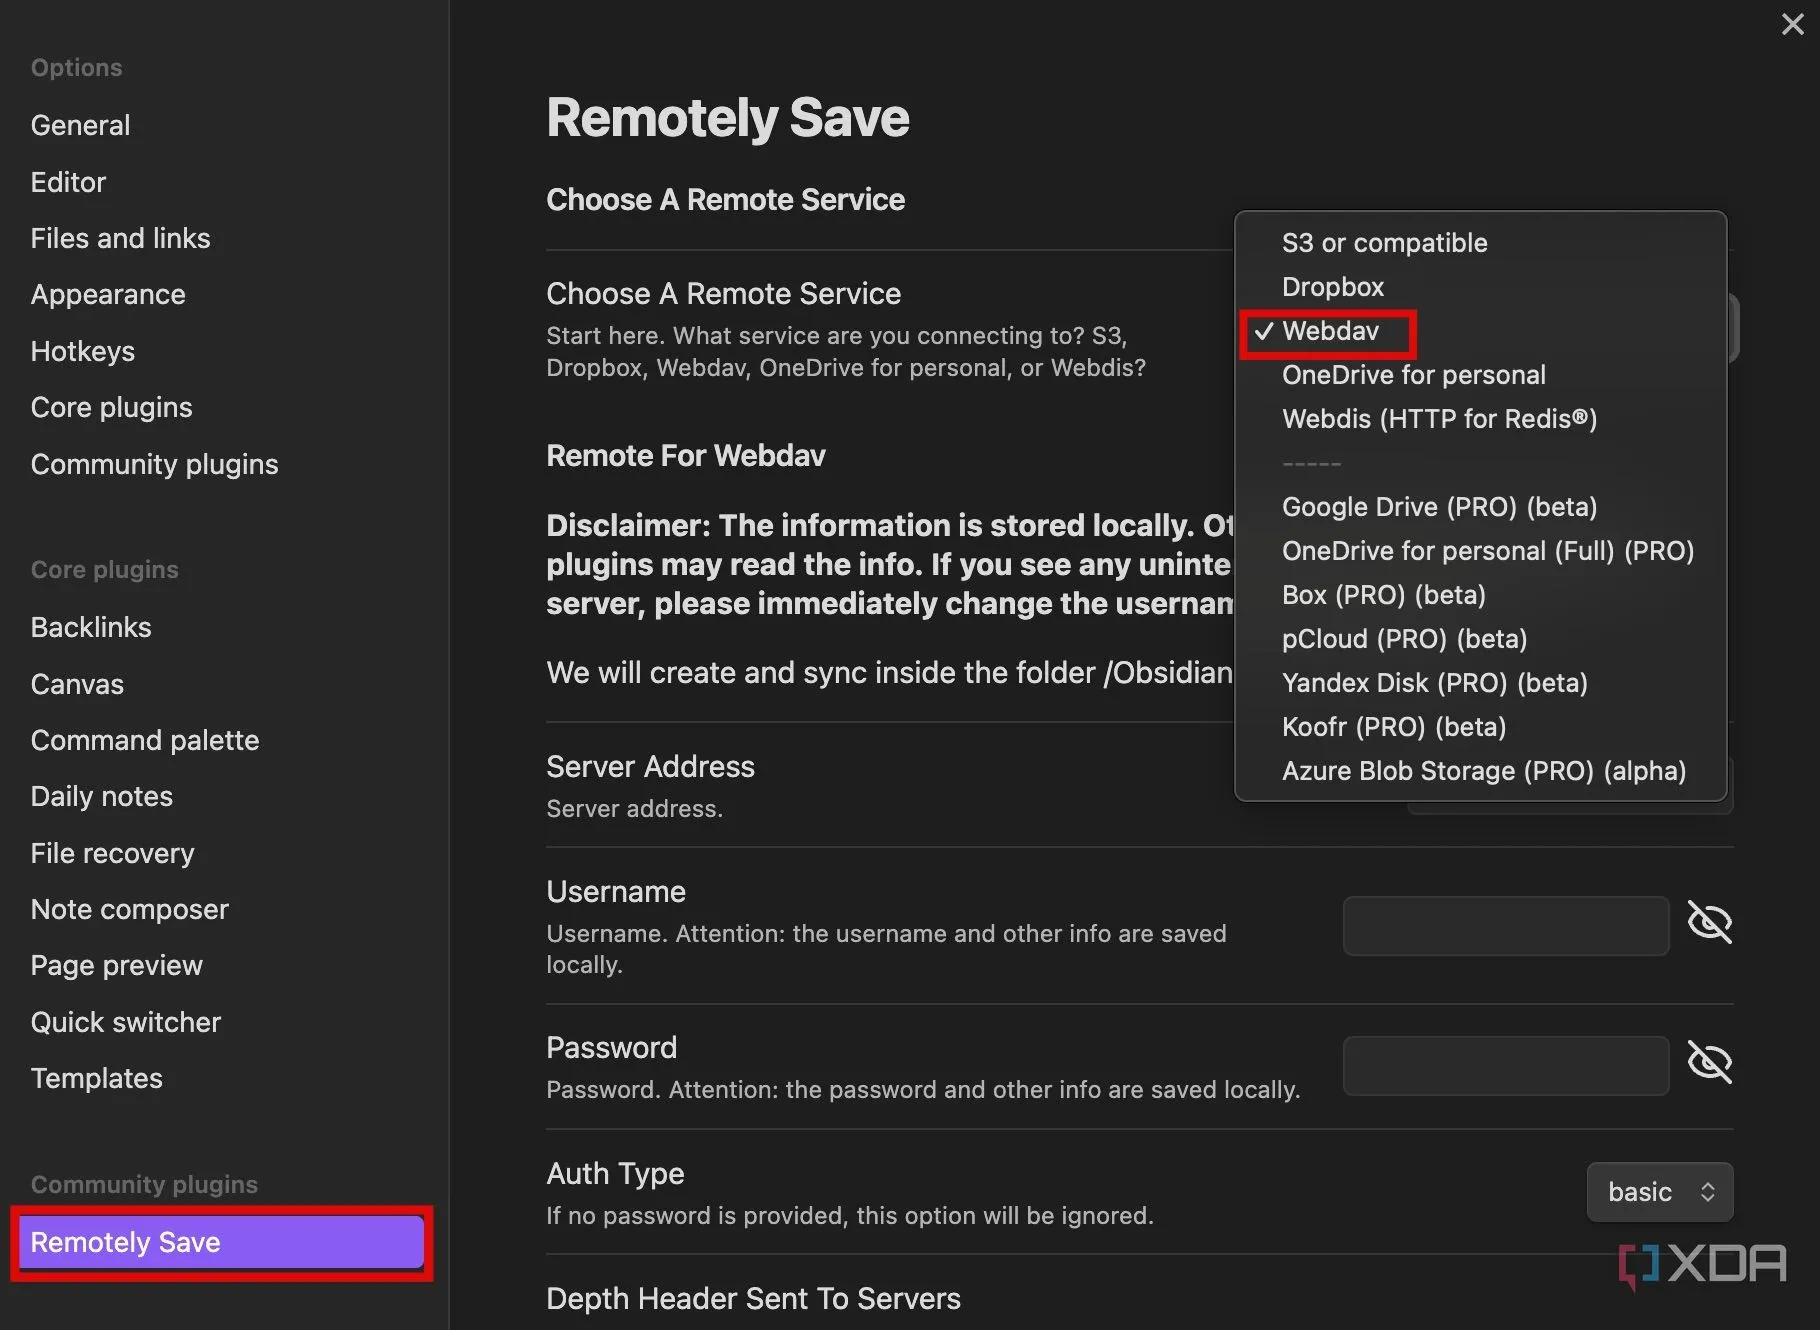Viewport: 1820px width, 1330px height.
Task: Open Core plugins options tab
Action: 111,407
